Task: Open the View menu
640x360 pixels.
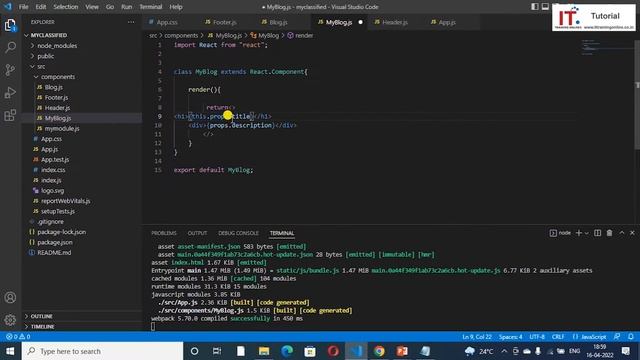Action: (92, 7)
